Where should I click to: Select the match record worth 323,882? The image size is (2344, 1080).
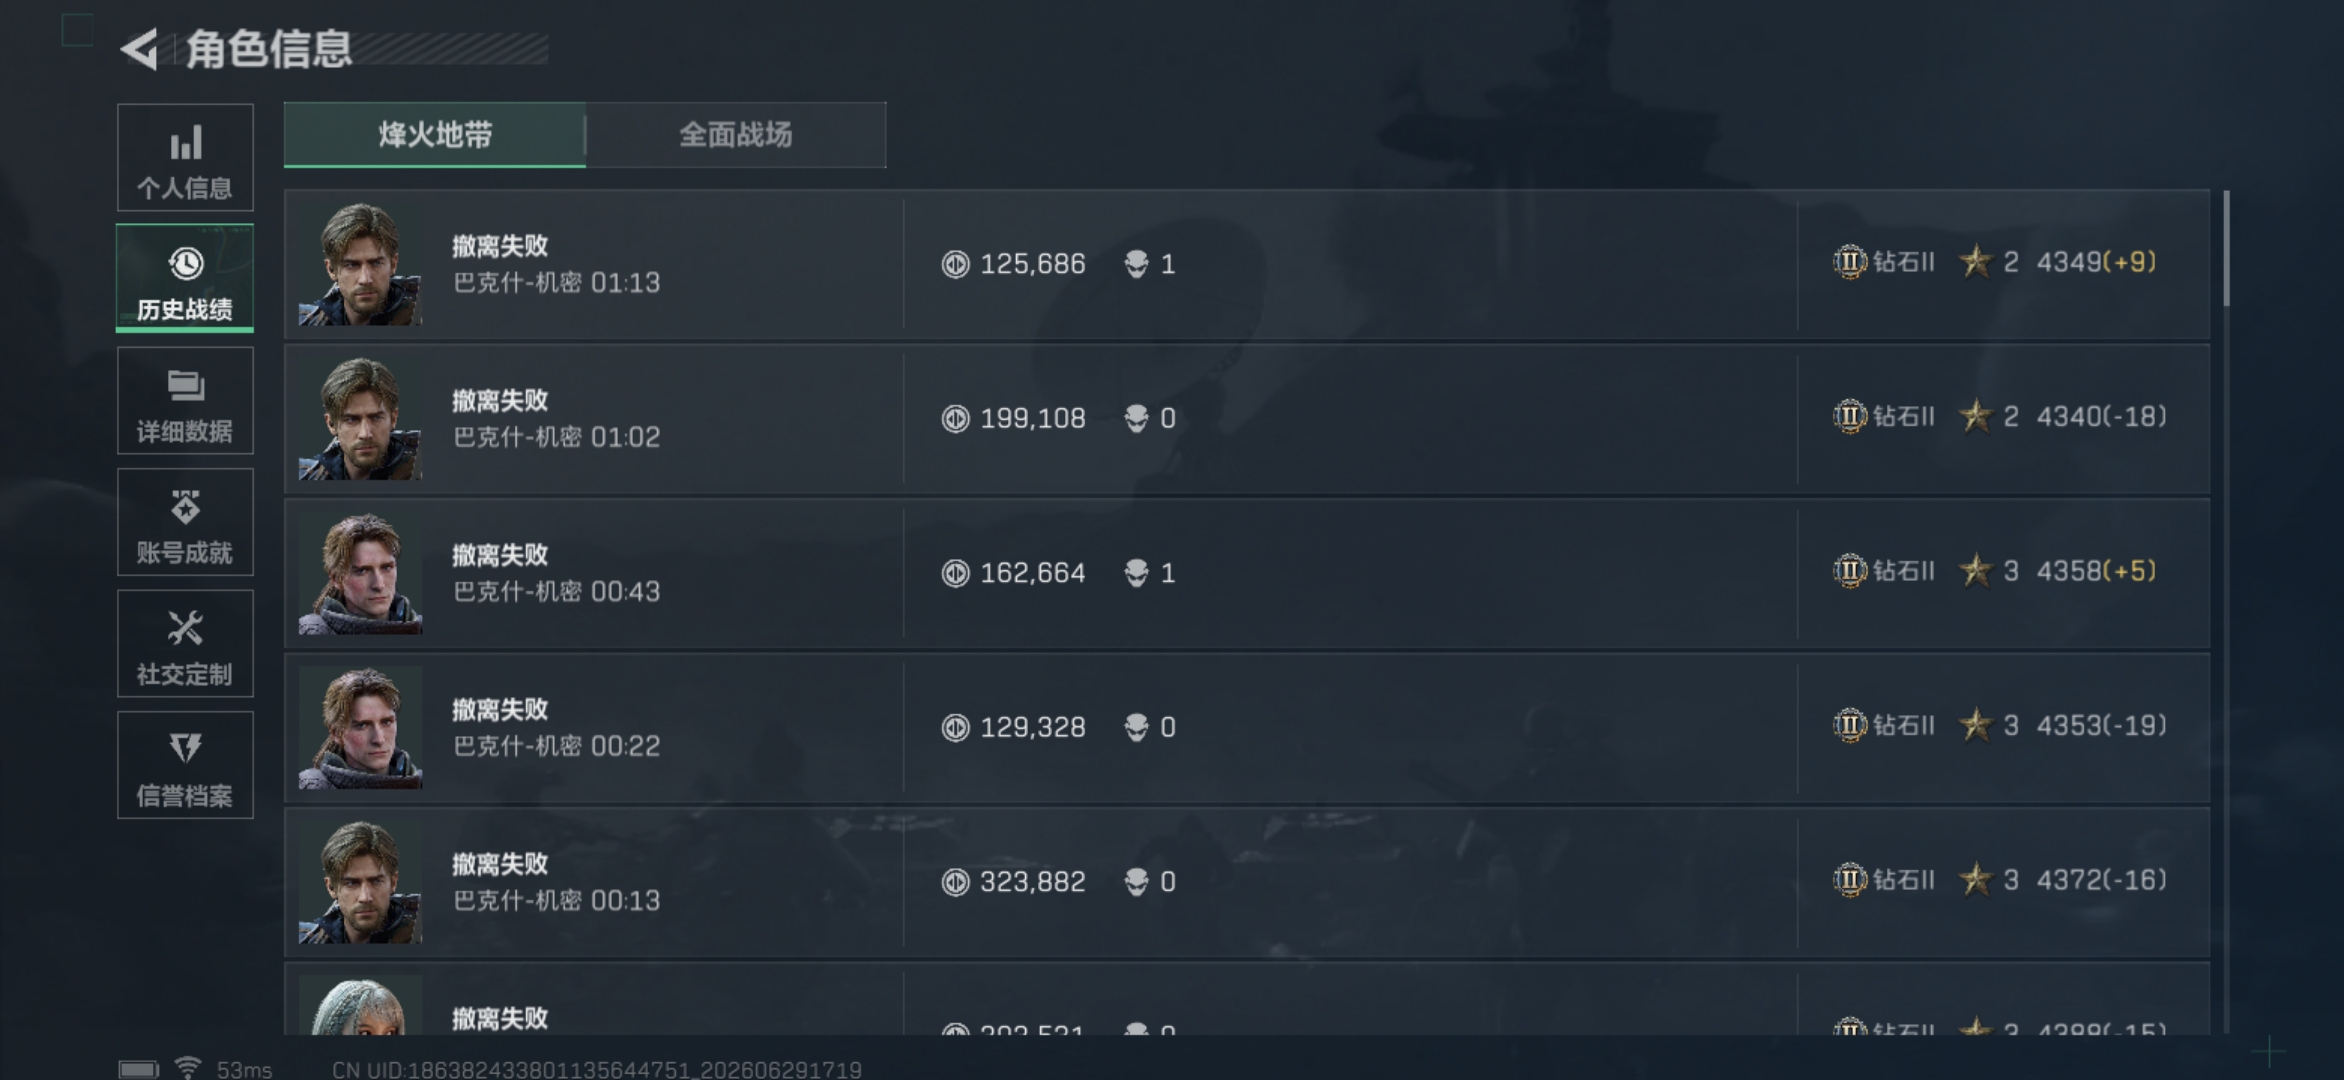1247,882
